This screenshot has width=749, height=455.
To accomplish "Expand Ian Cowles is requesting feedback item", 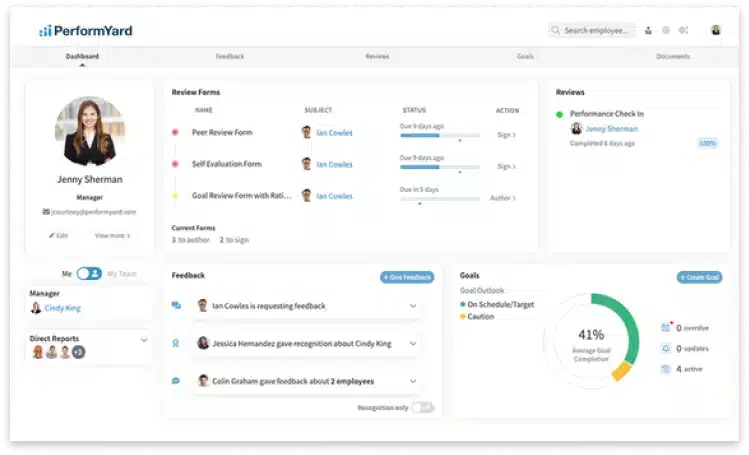I will pyautogui.click(x=412, y=306).
